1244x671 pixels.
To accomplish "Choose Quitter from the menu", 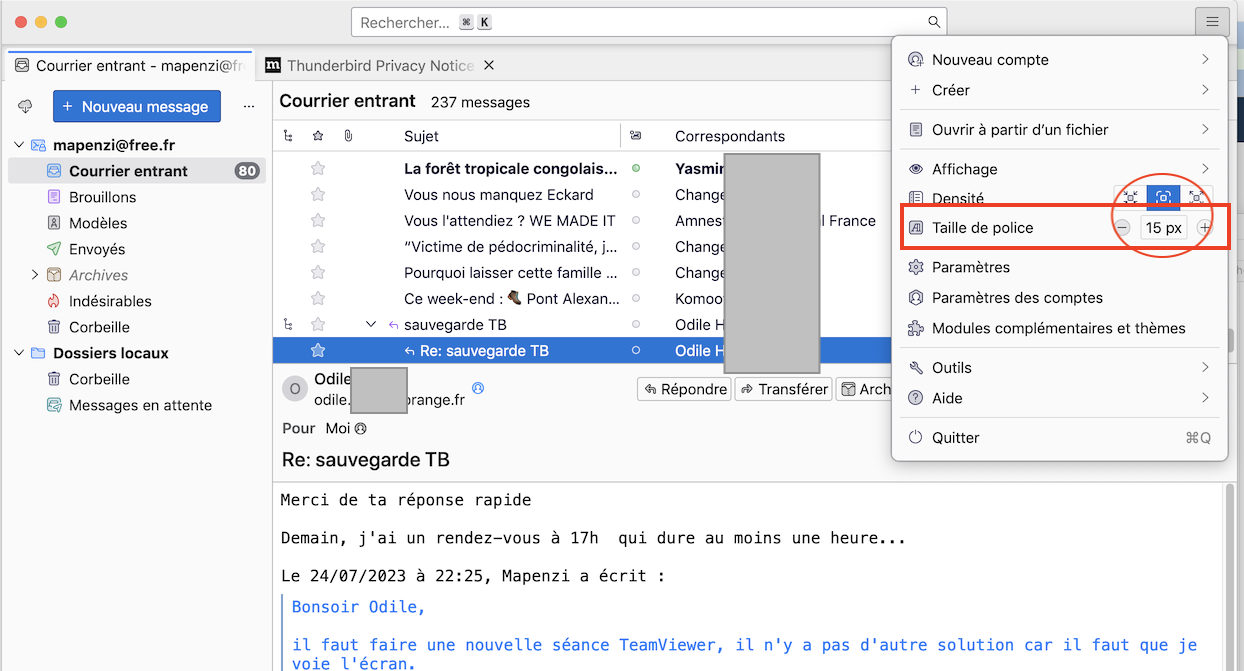I will click(1059, 438).
